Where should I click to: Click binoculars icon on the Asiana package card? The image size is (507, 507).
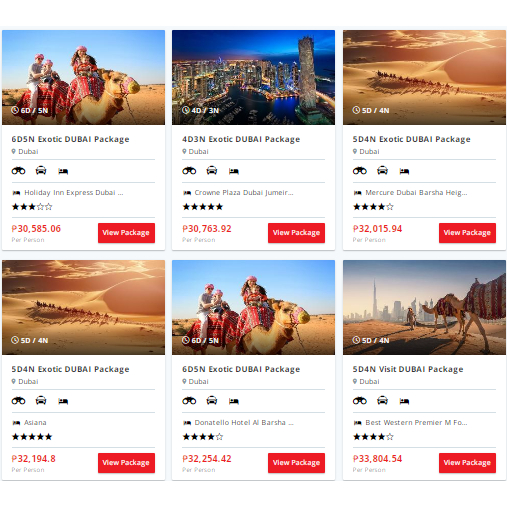pyautogui.click(x=18, y=401)
